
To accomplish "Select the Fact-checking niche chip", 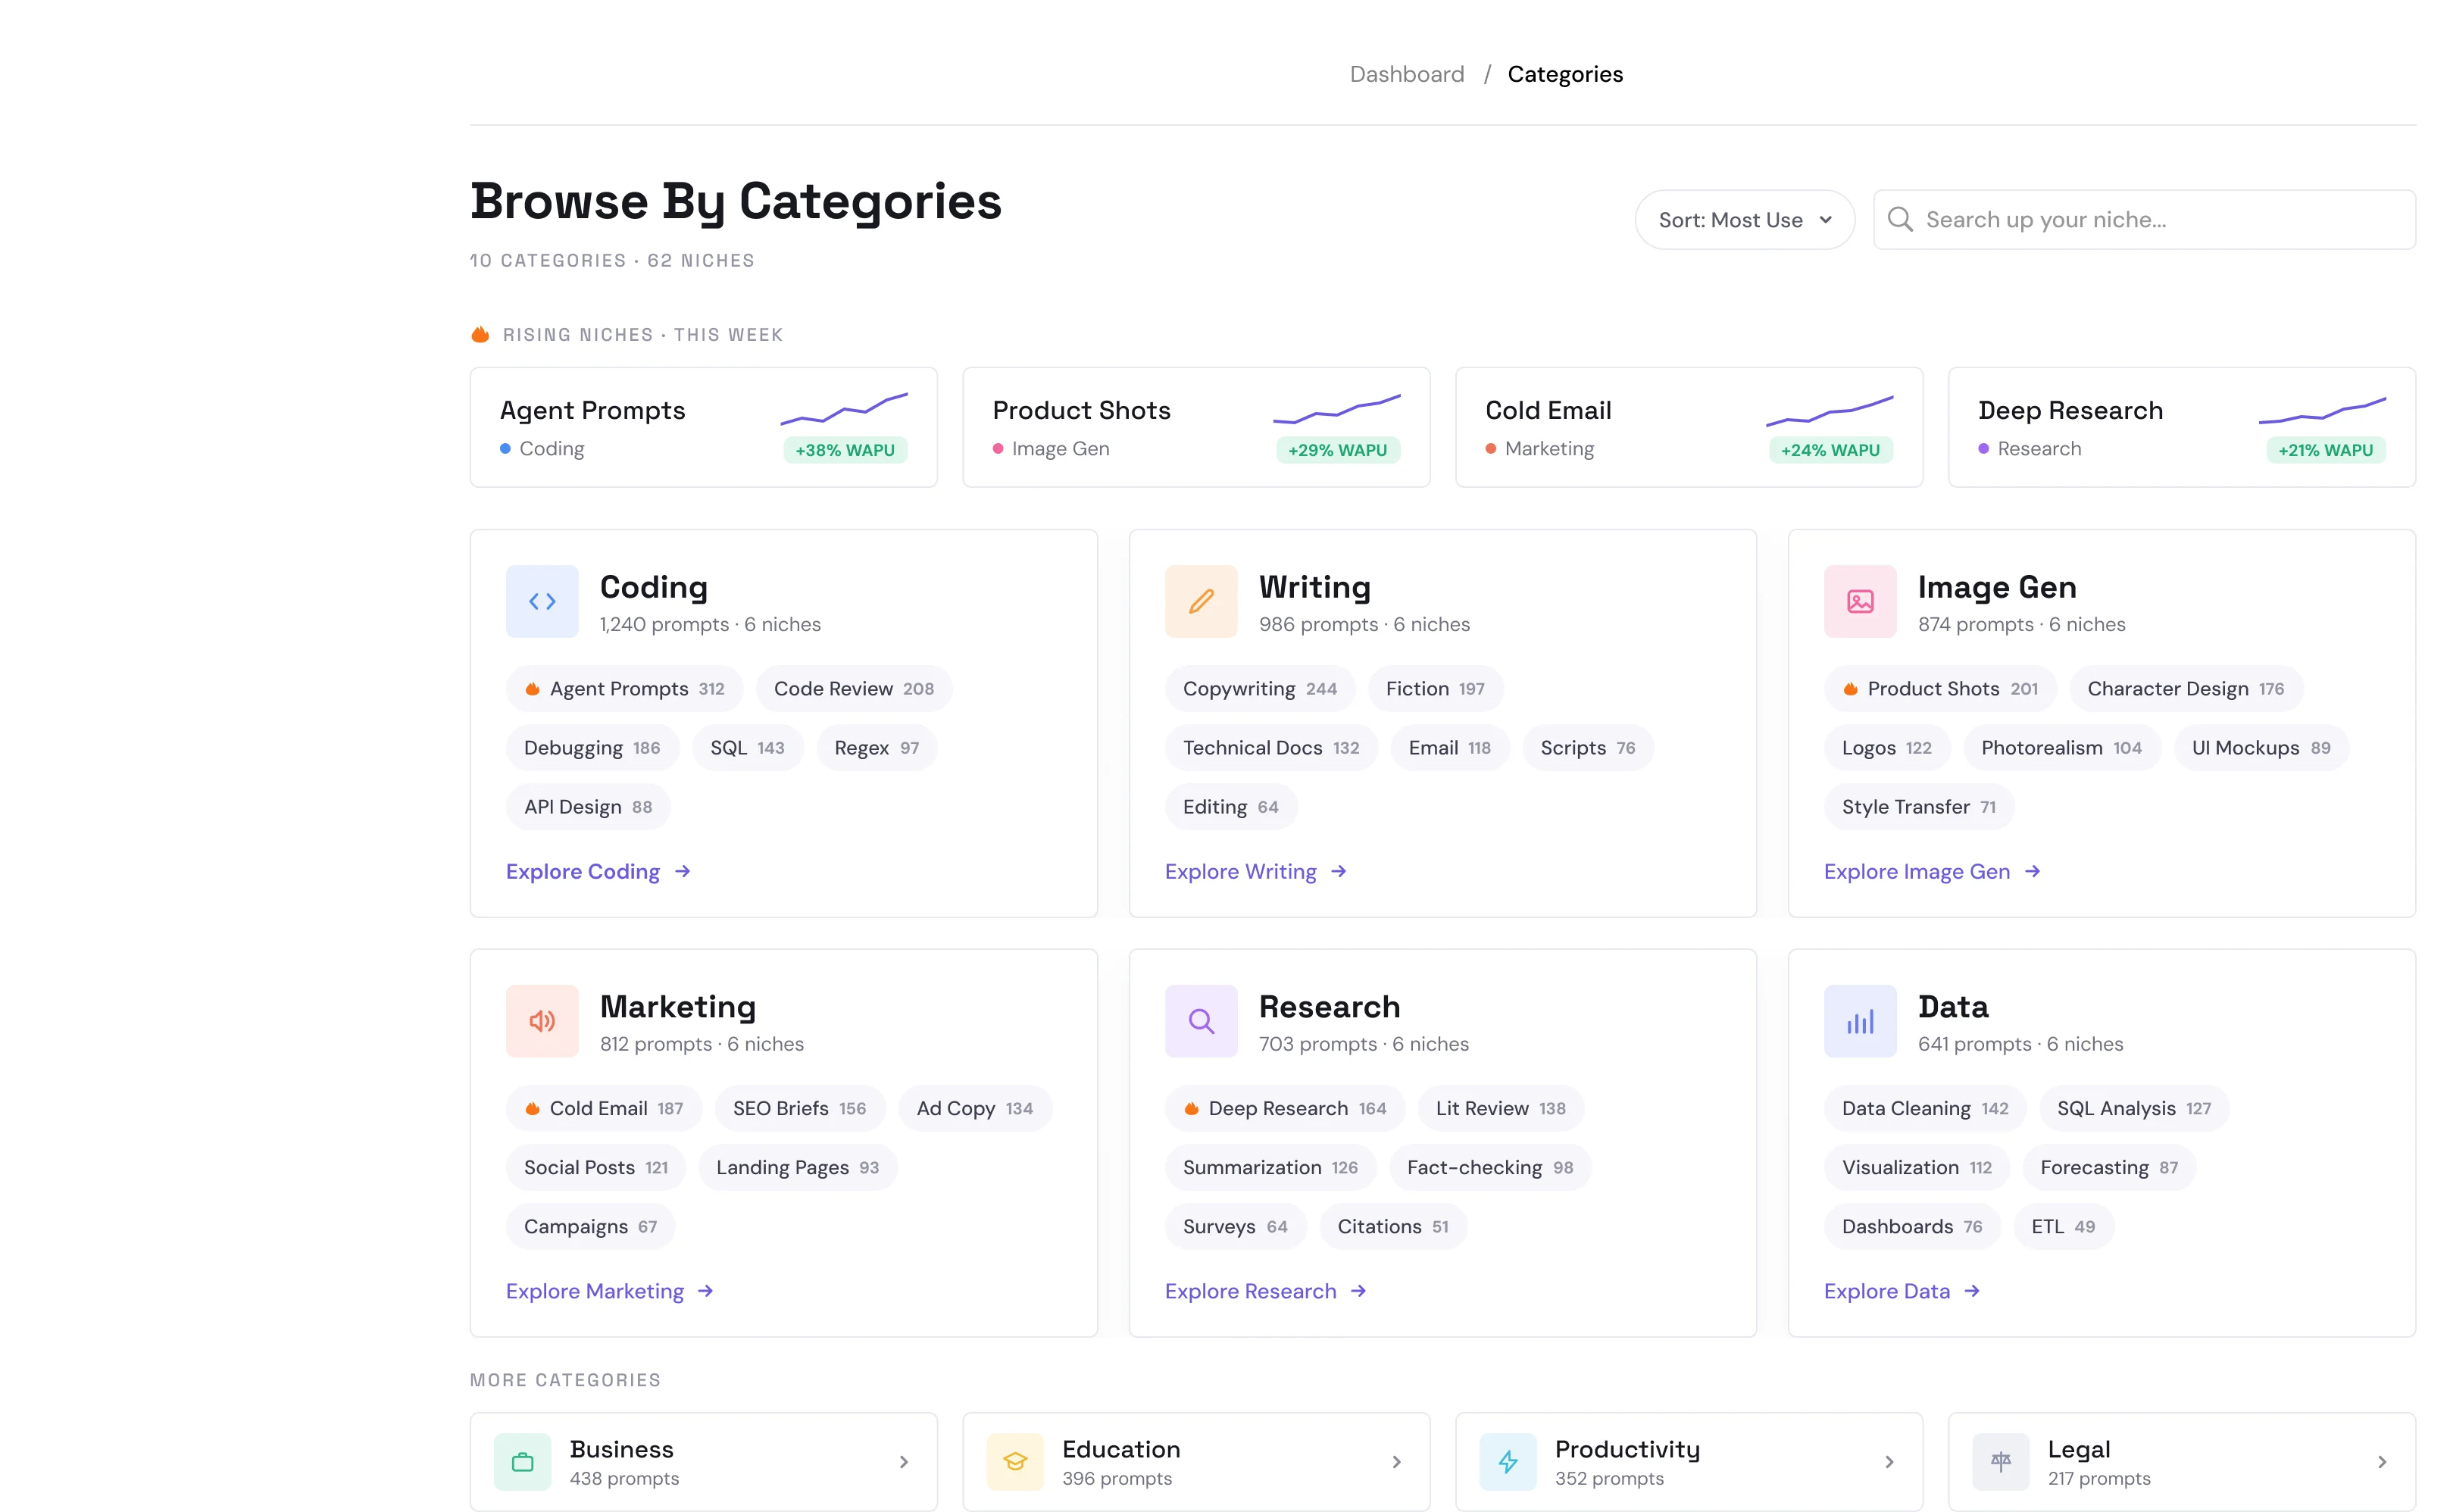I will (1490, 1167).
